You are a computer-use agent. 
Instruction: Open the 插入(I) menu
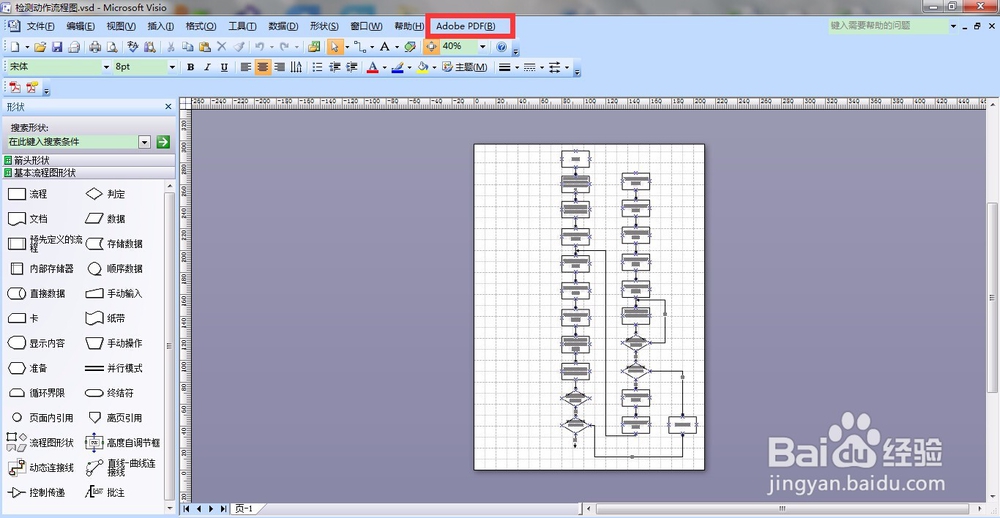click(161, 26)
